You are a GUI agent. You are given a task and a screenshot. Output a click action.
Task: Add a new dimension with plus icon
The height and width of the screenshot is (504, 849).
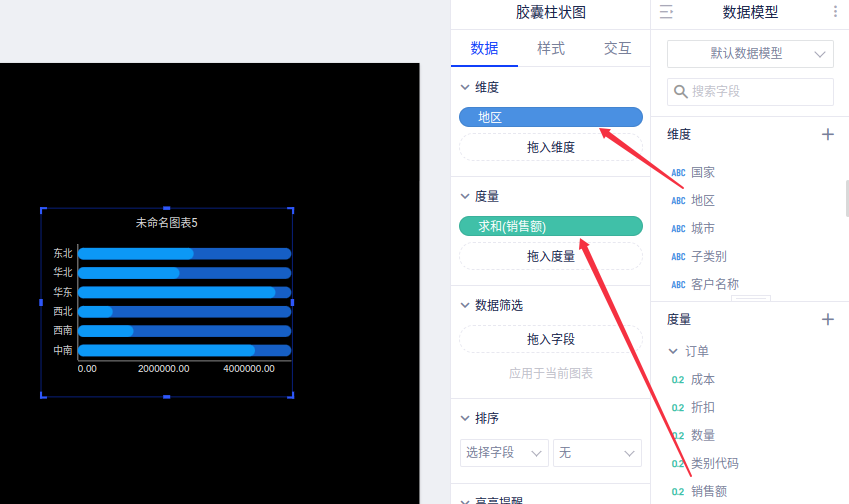tap(827, 134)
